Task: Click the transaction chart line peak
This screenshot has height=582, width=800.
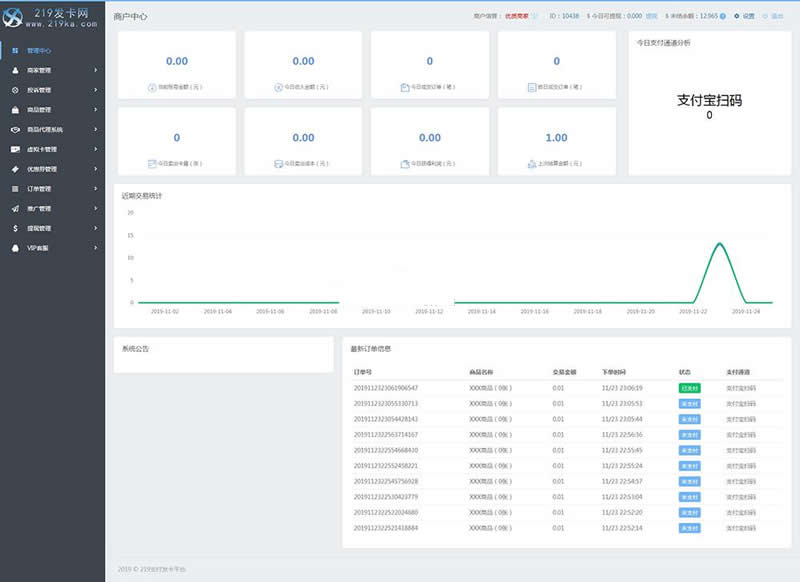Action: (x=718, y=242)
